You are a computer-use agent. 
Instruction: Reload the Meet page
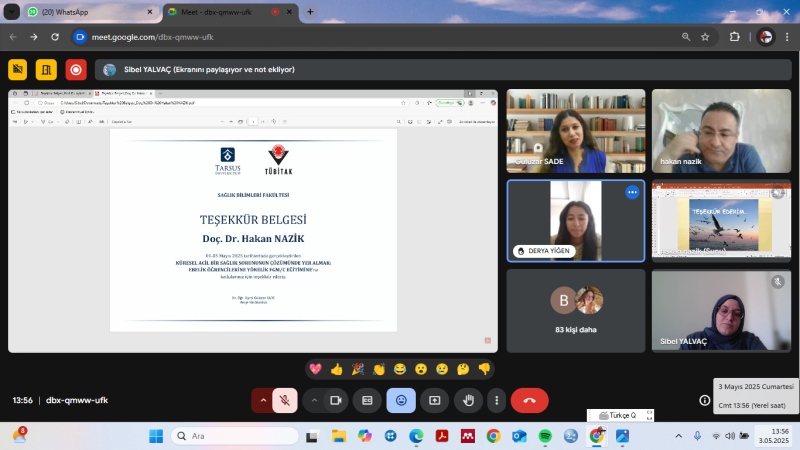[x=55, y=37]
